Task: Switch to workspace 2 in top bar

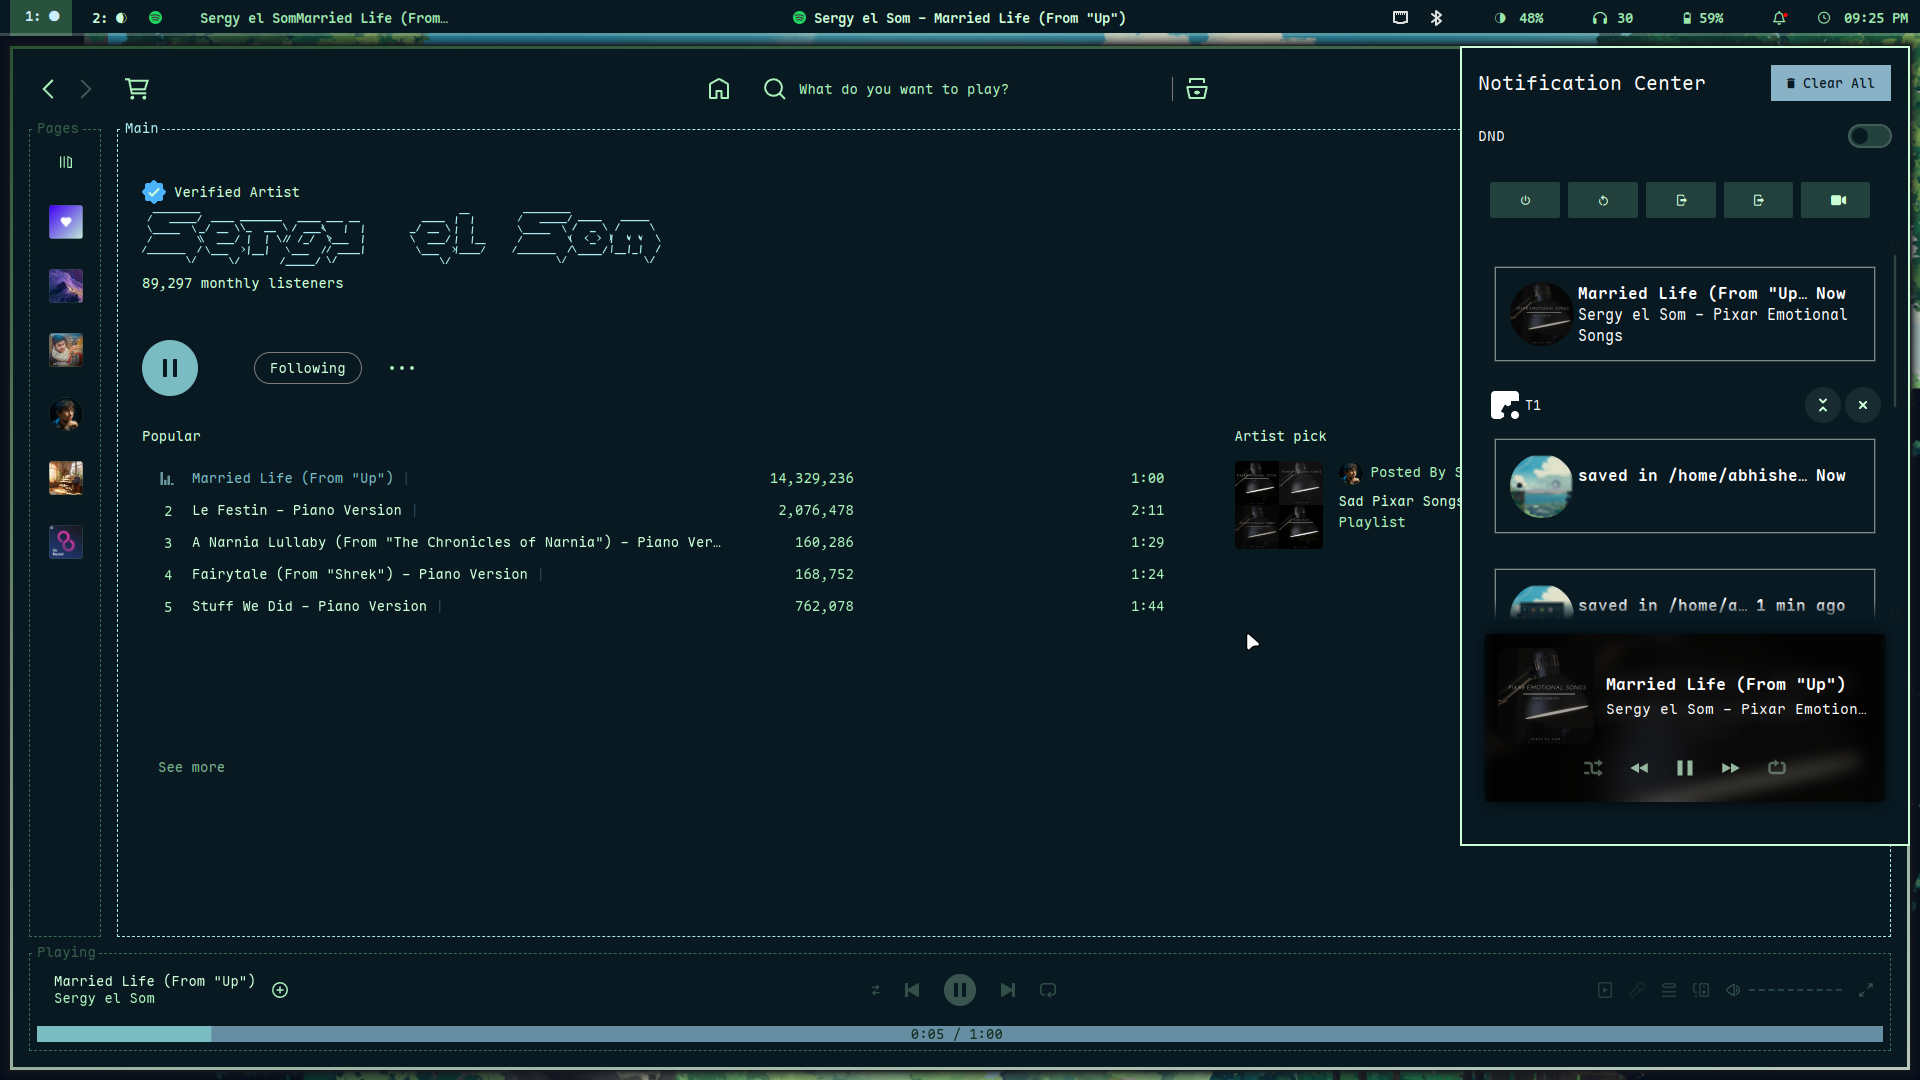Action: pyautogui.click(x=110, y=17)
